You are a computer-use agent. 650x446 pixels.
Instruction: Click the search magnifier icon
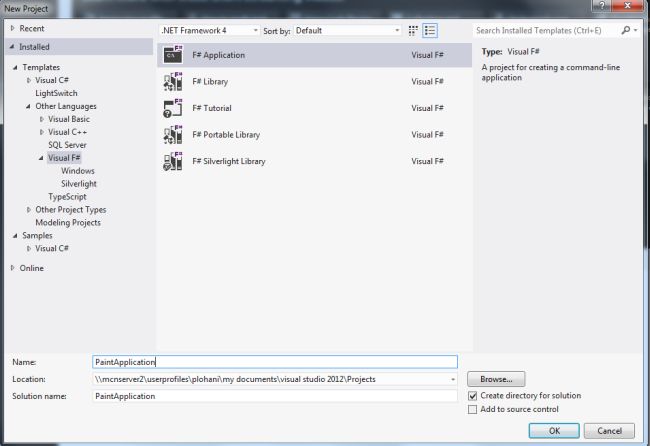coord(626,30)
